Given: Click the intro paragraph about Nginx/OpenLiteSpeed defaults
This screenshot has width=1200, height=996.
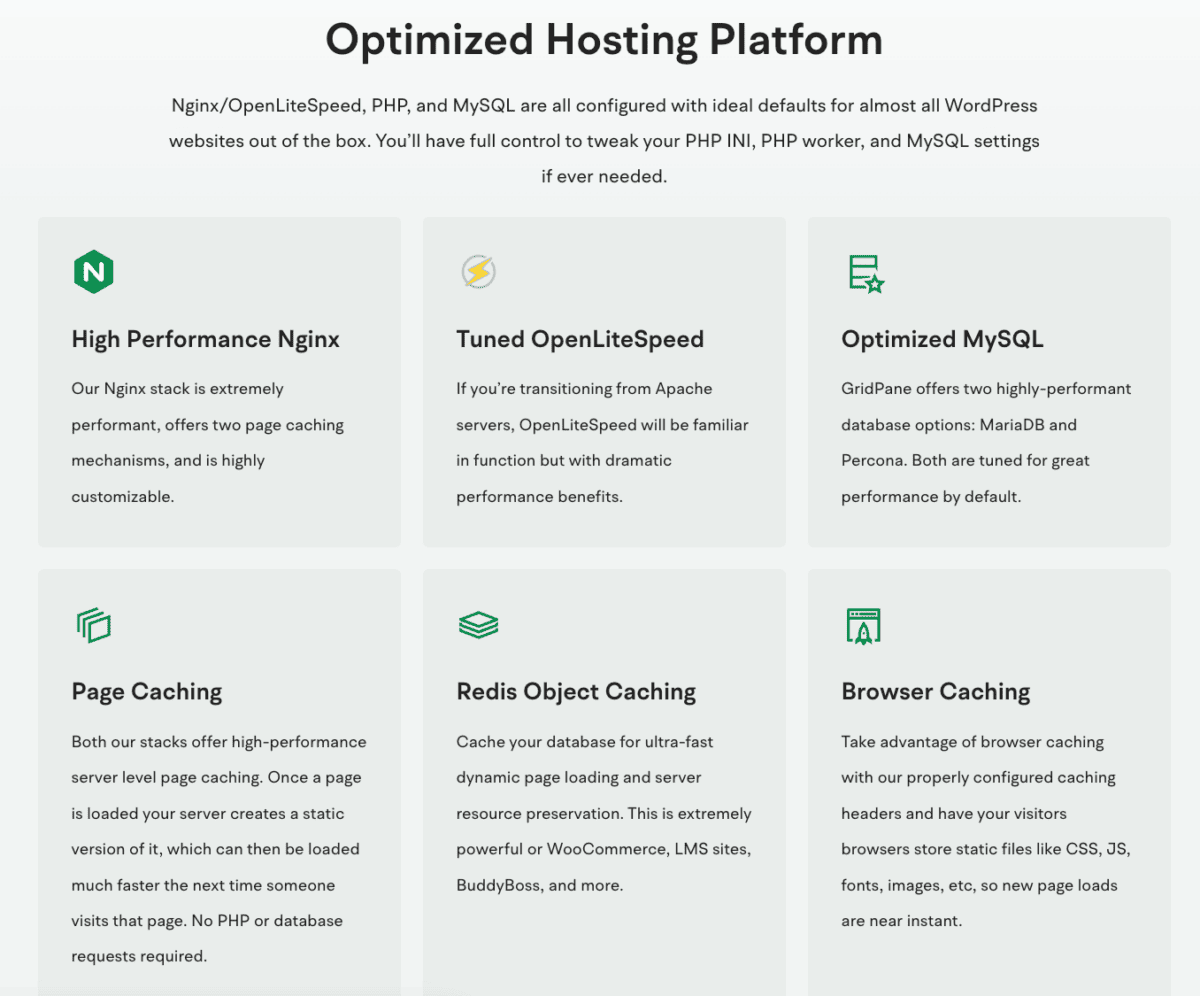Looking at the screenshot, I should tap(604, 141).
